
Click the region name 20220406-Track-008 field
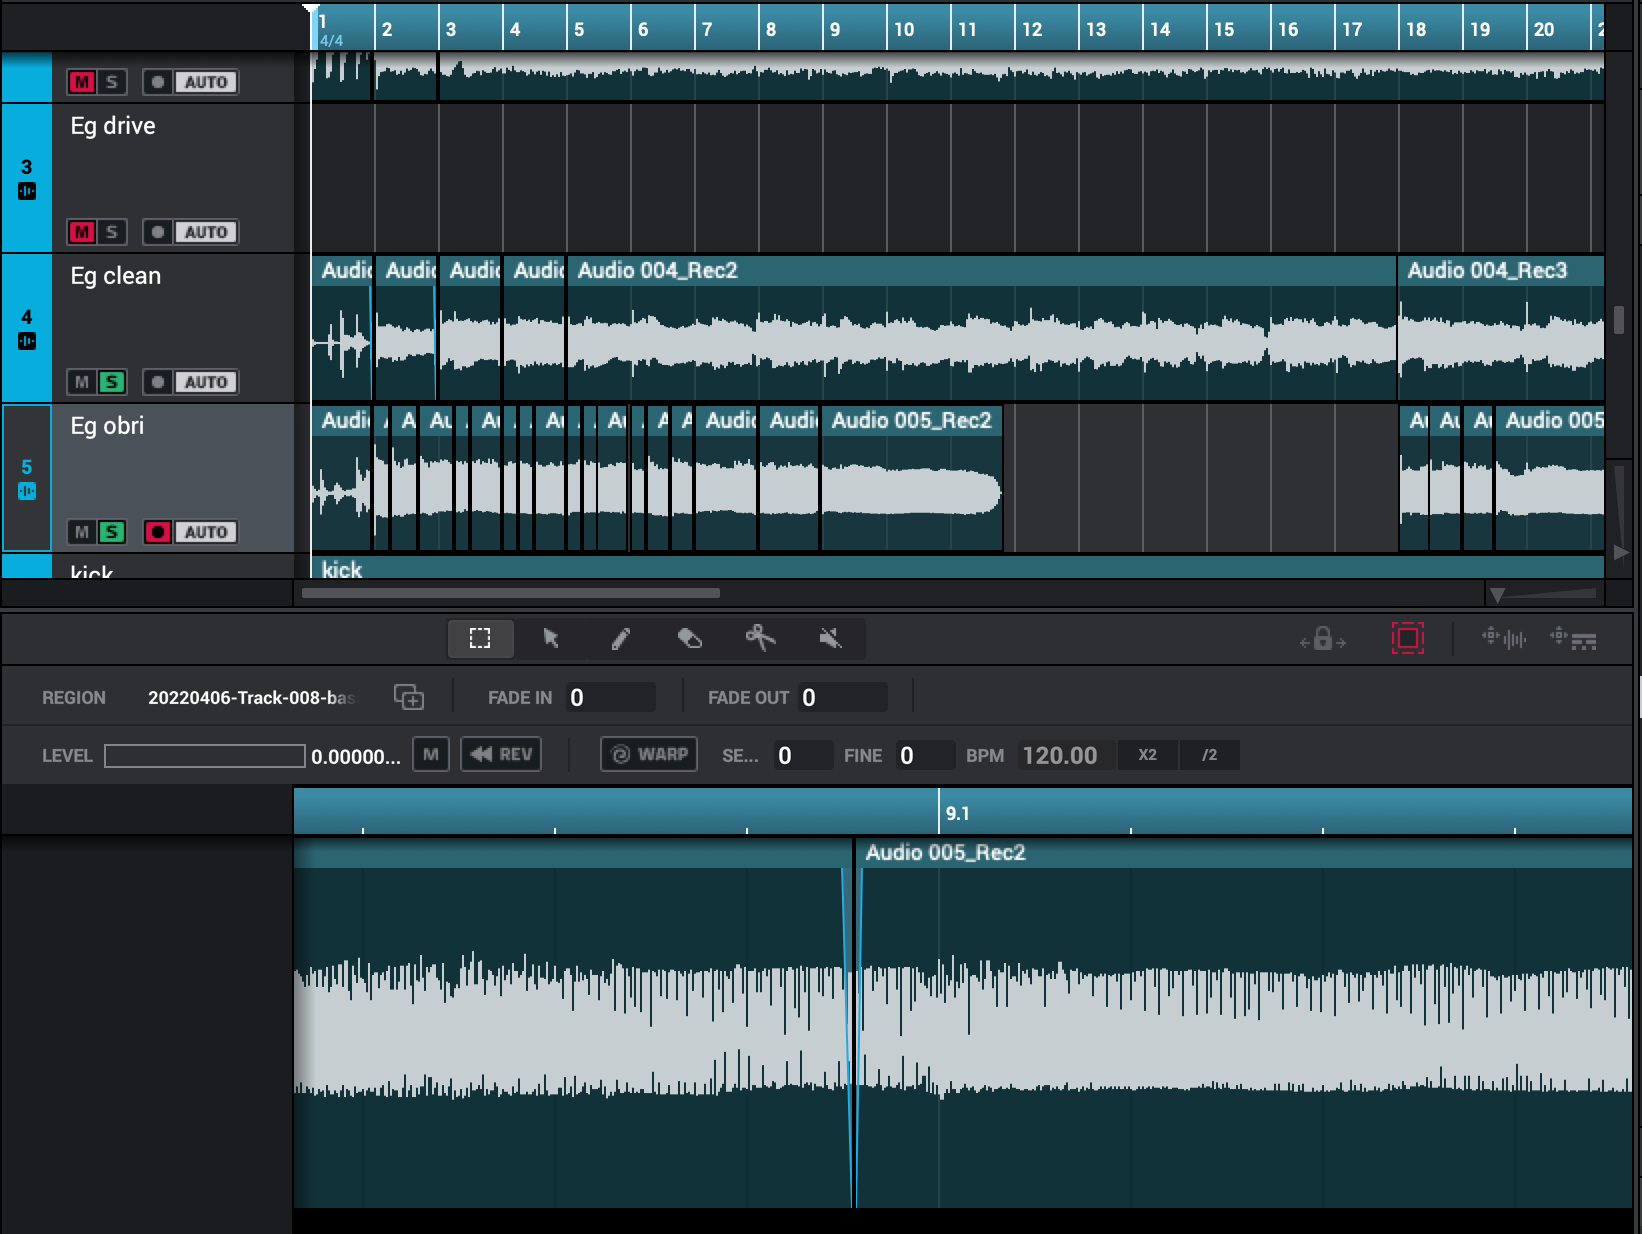point(252,698)
